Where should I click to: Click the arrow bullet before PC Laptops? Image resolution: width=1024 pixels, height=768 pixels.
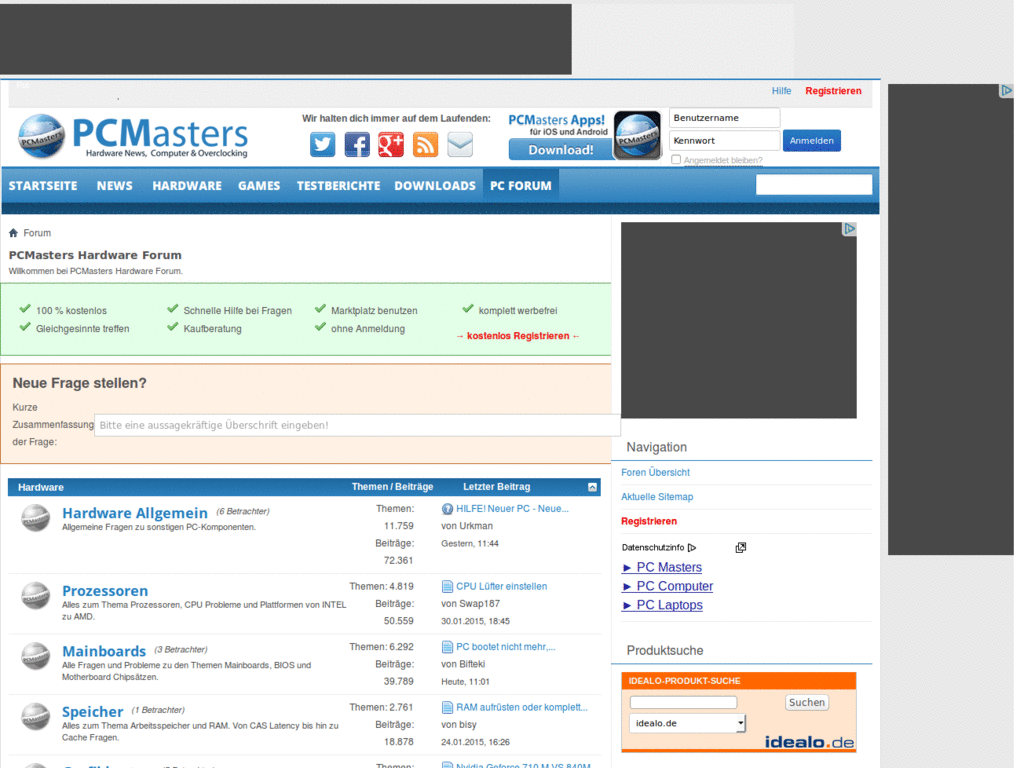click(x=627, y=606)
